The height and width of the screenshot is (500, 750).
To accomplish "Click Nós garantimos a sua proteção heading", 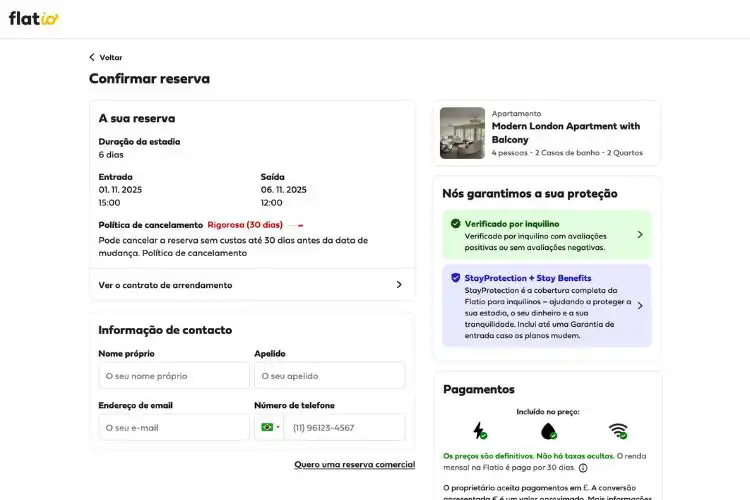I will click(x=529, y=193).
